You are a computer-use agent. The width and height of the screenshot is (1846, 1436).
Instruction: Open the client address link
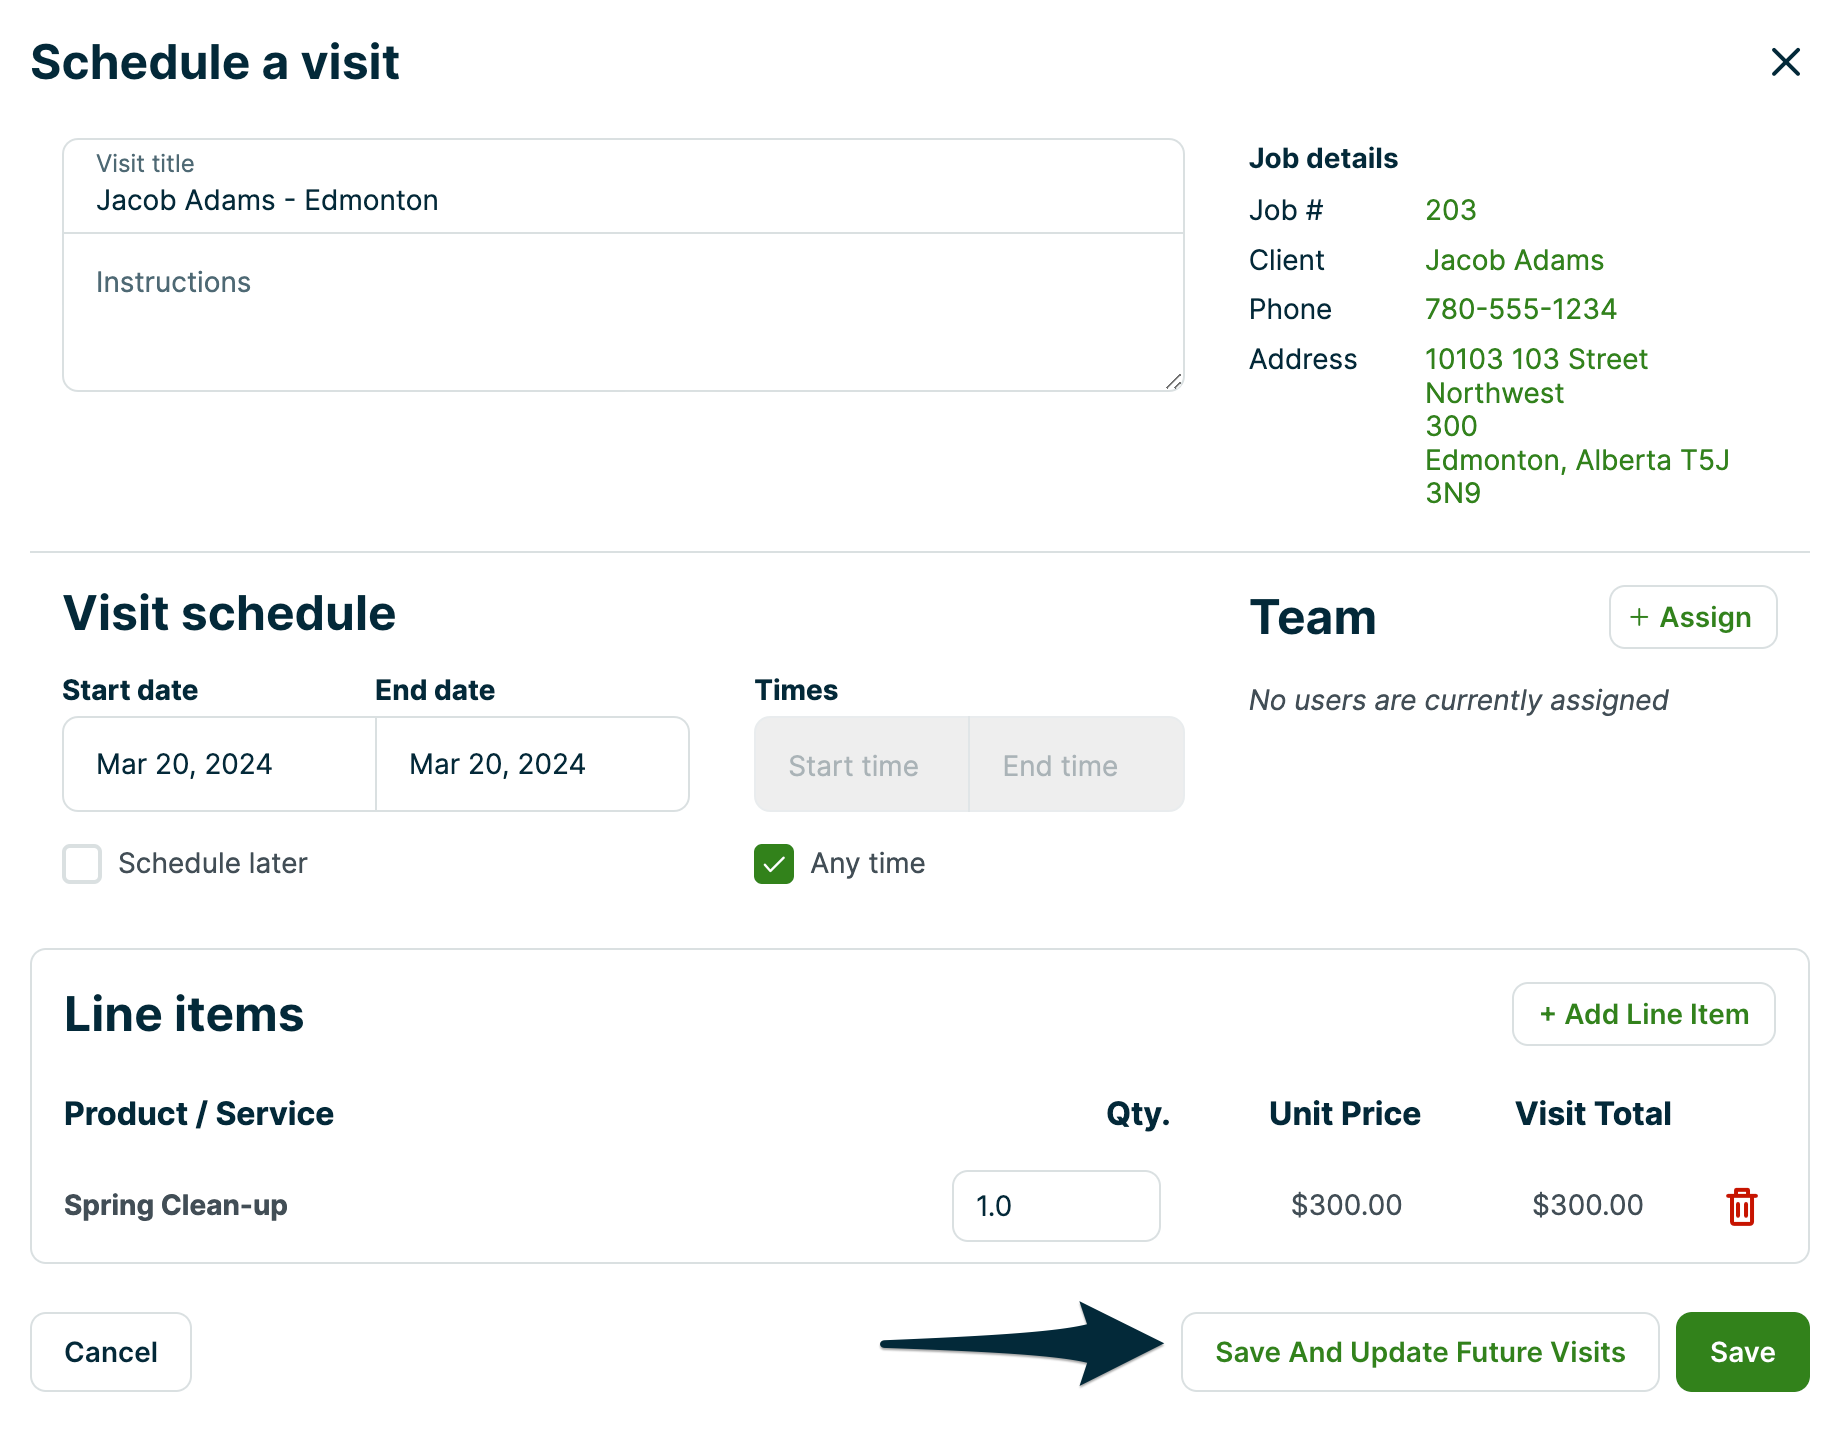point(1536,425)
